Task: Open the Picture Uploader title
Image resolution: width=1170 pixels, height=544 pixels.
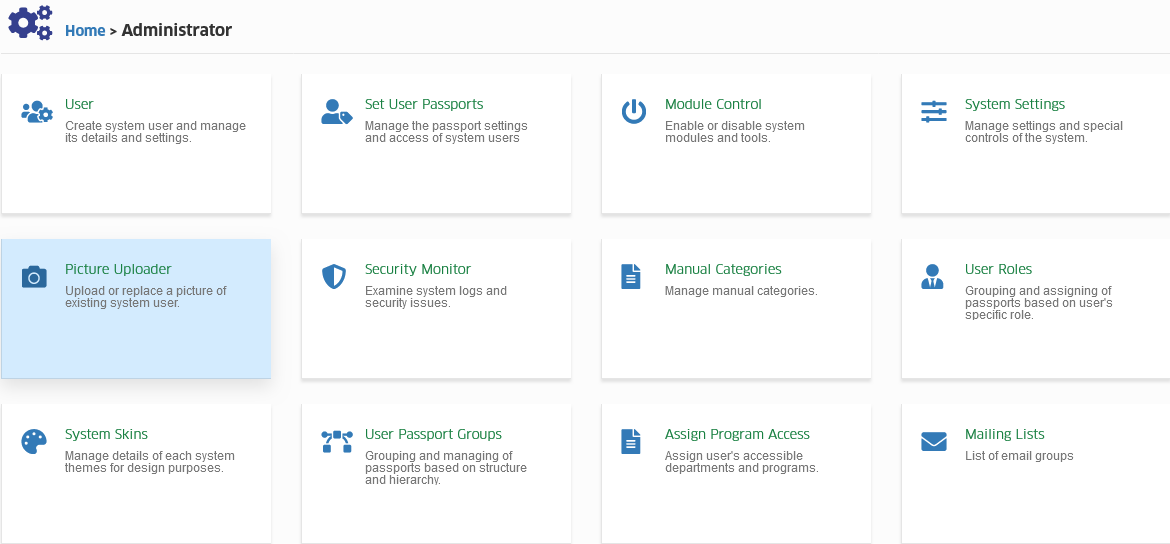Action: [x=118, y=269]
